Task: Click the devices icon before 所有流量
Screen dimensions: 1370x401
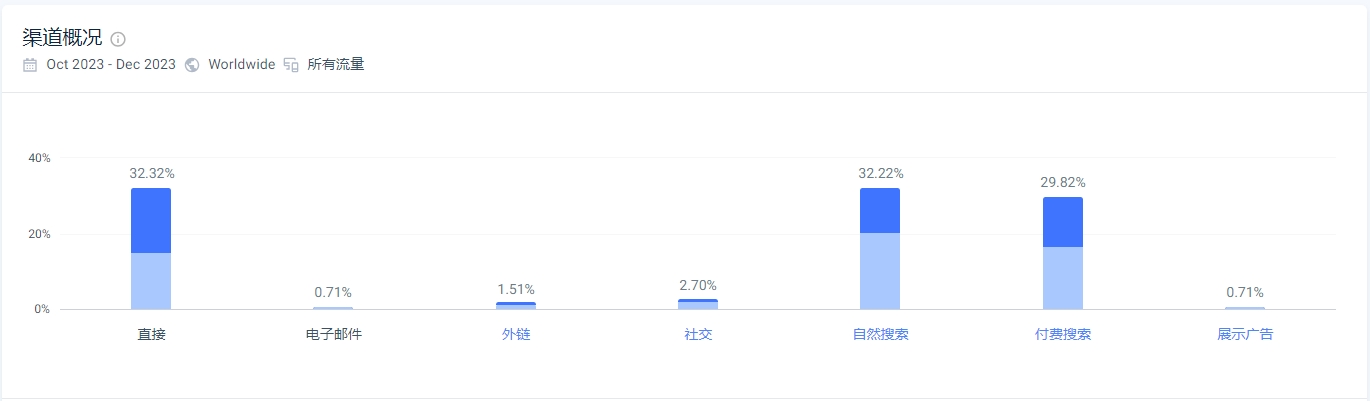Action: [x=291, y=65]
